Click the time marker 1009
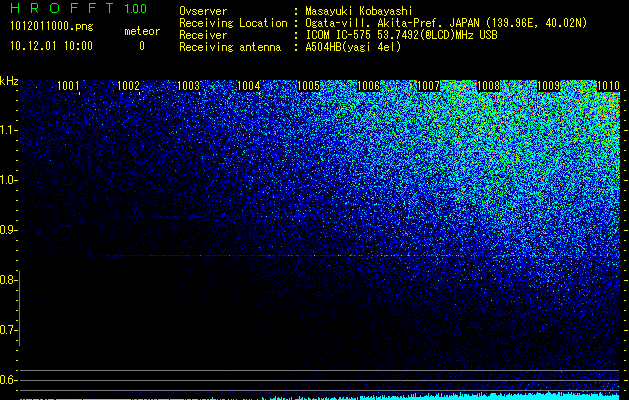Image resolution: width=629 pixels, height=400 pixels. [x=548, y=86]
